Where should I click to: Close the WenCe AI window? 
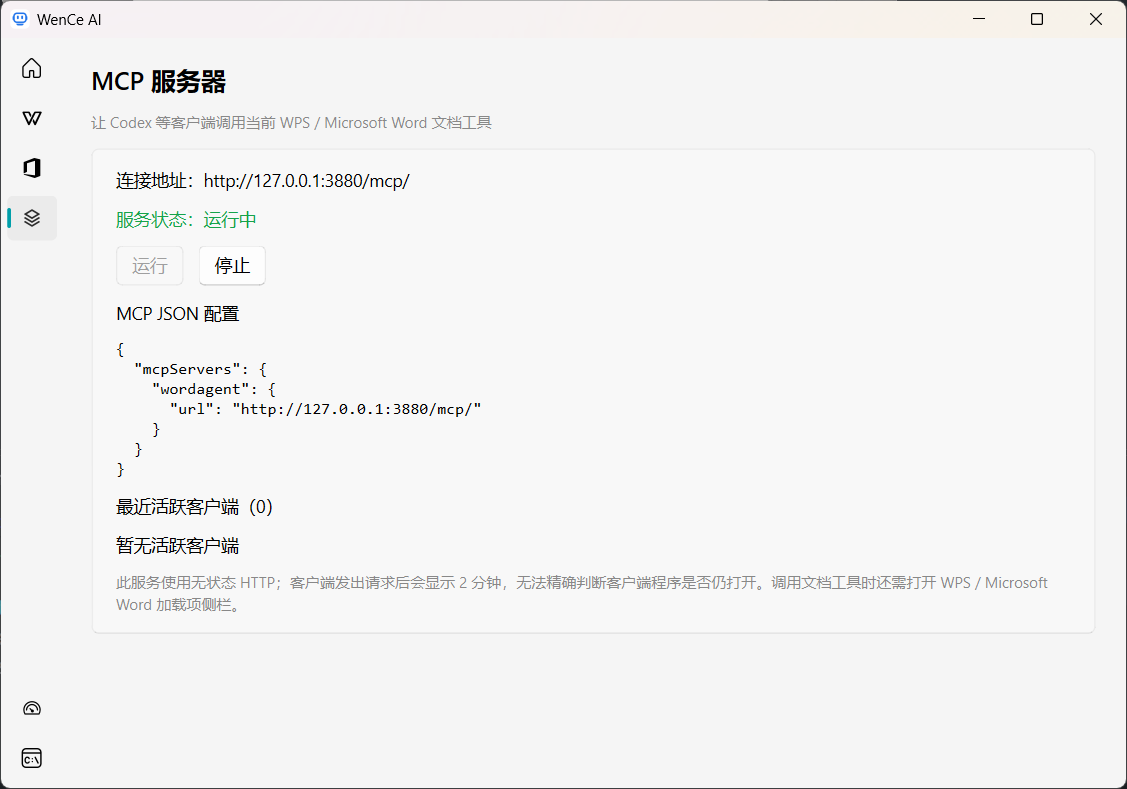coord(1095,19)
